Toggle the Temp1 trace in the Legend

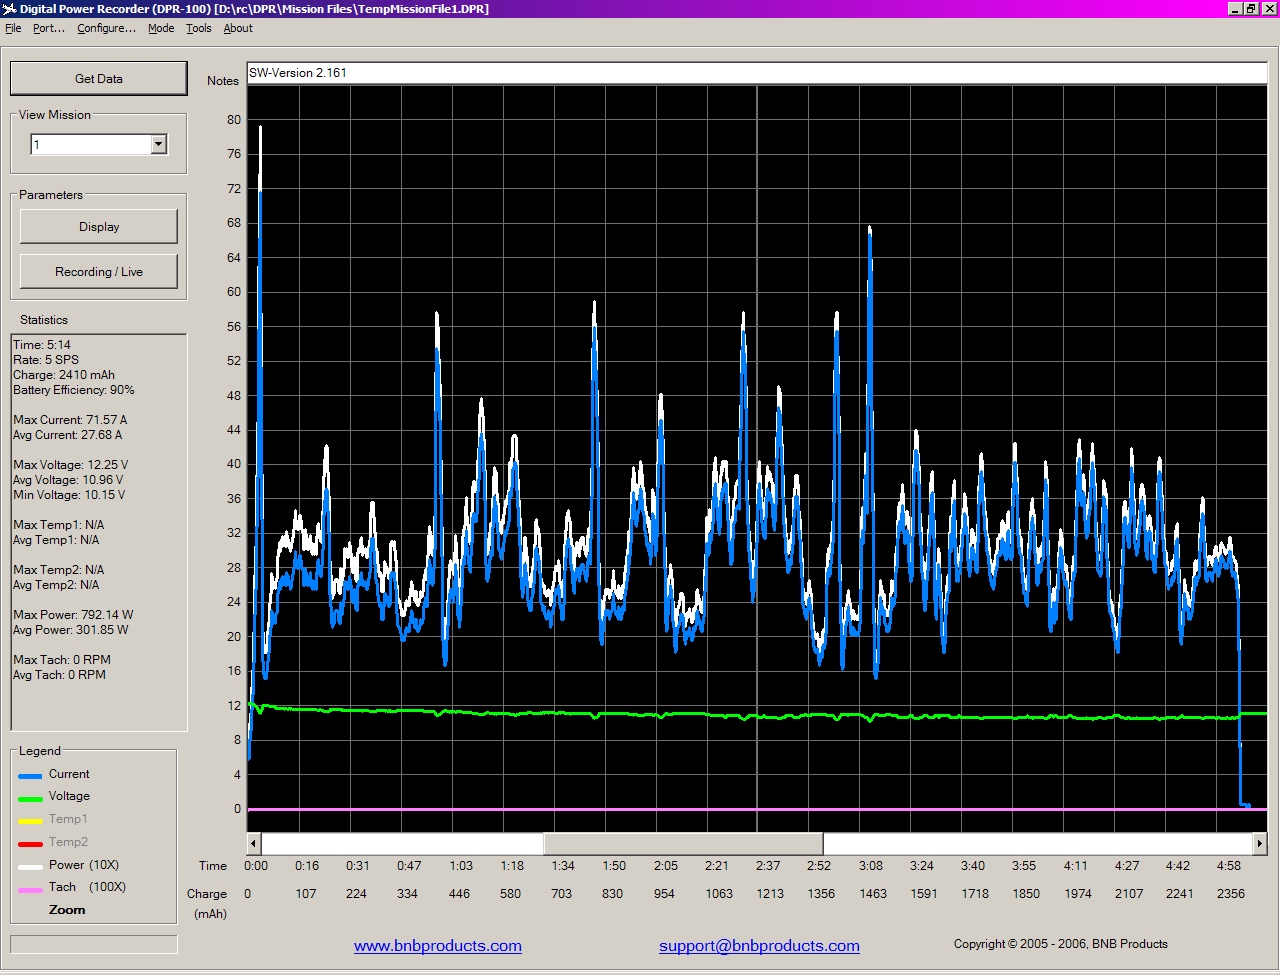[x=67, y=819]
